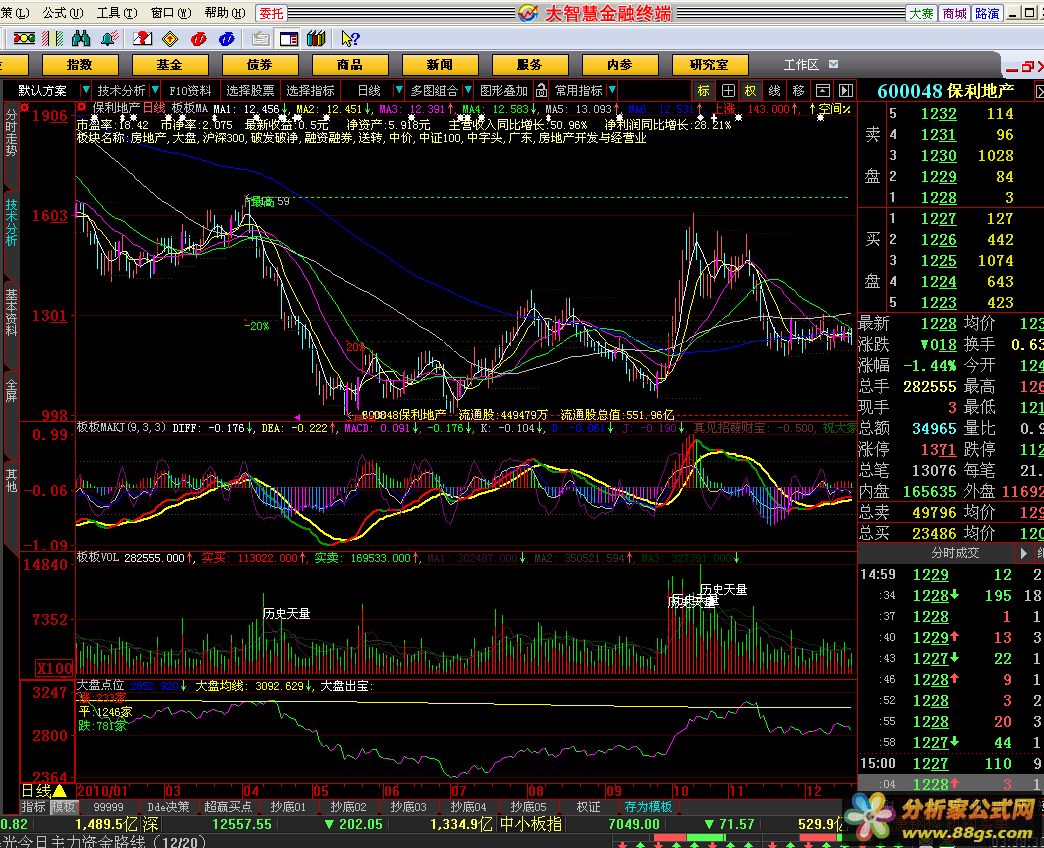Toggle the X100 volume scale box
Viewport: 1044px width, 848px height.
(x=55, y=668)
